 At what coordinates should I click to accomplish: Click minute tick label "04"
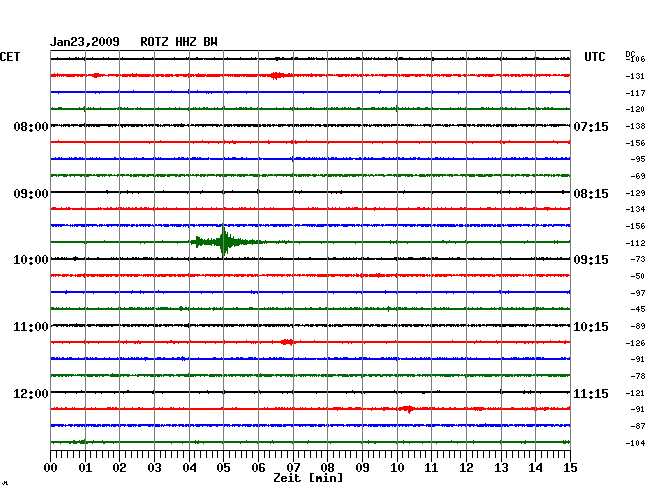click(189, 467)
